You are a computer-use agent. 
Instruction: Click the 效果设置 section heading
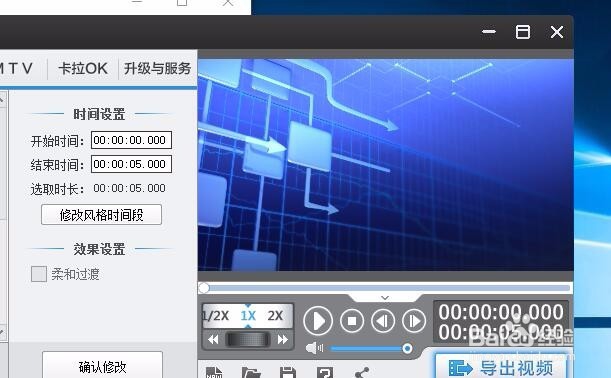[x=99, y=249]
